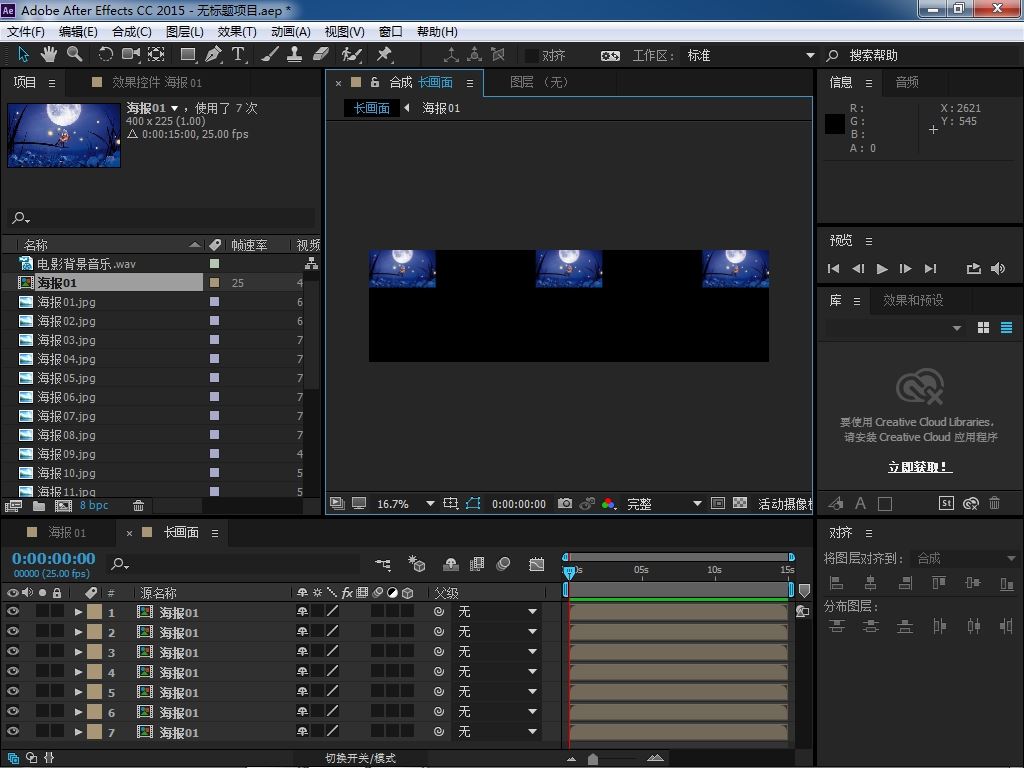Expand layer 6 properties triangle
Viewport: 1024px width, 768px height.
point(78,712)
